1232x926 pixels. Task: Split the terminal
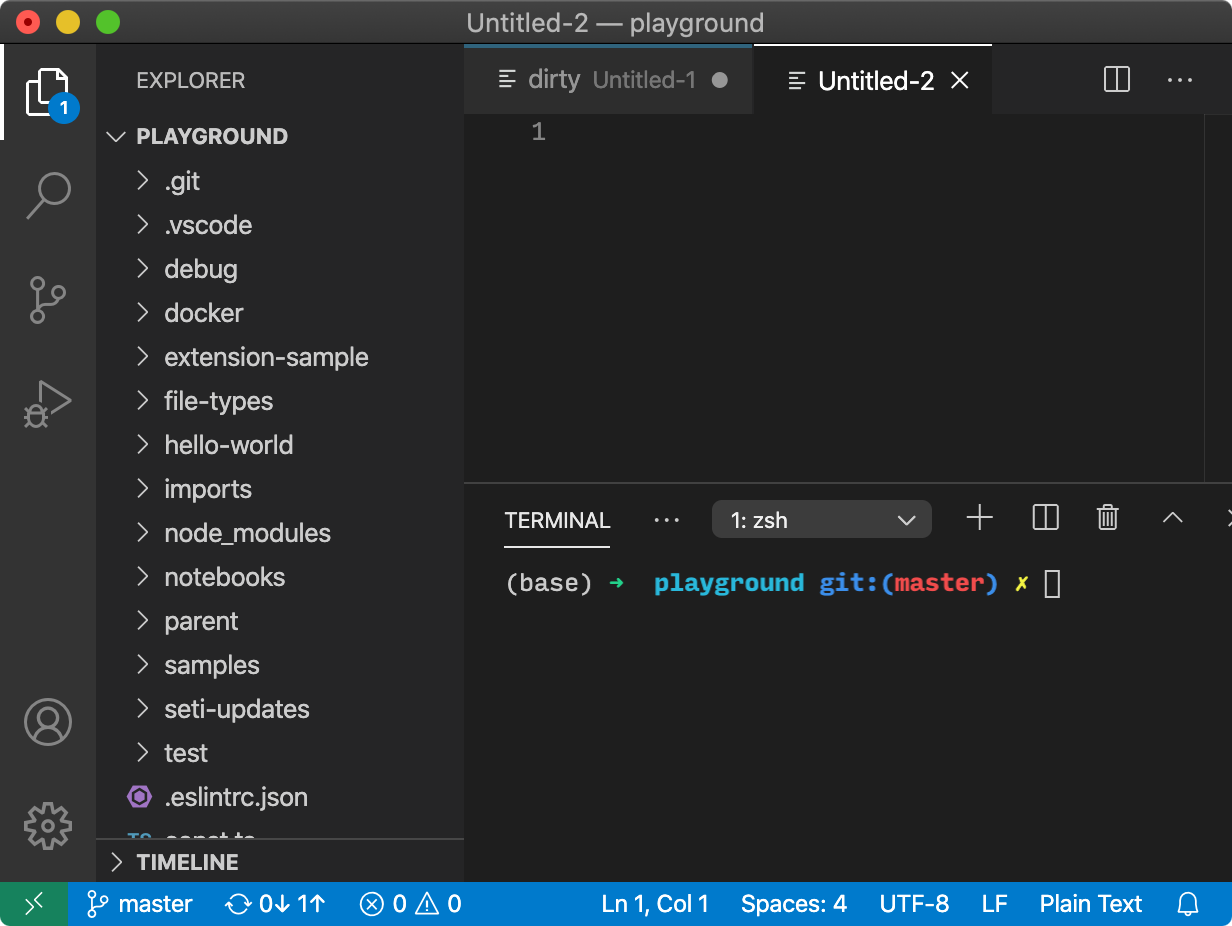pyautogui.click(x=1044, y=518)
